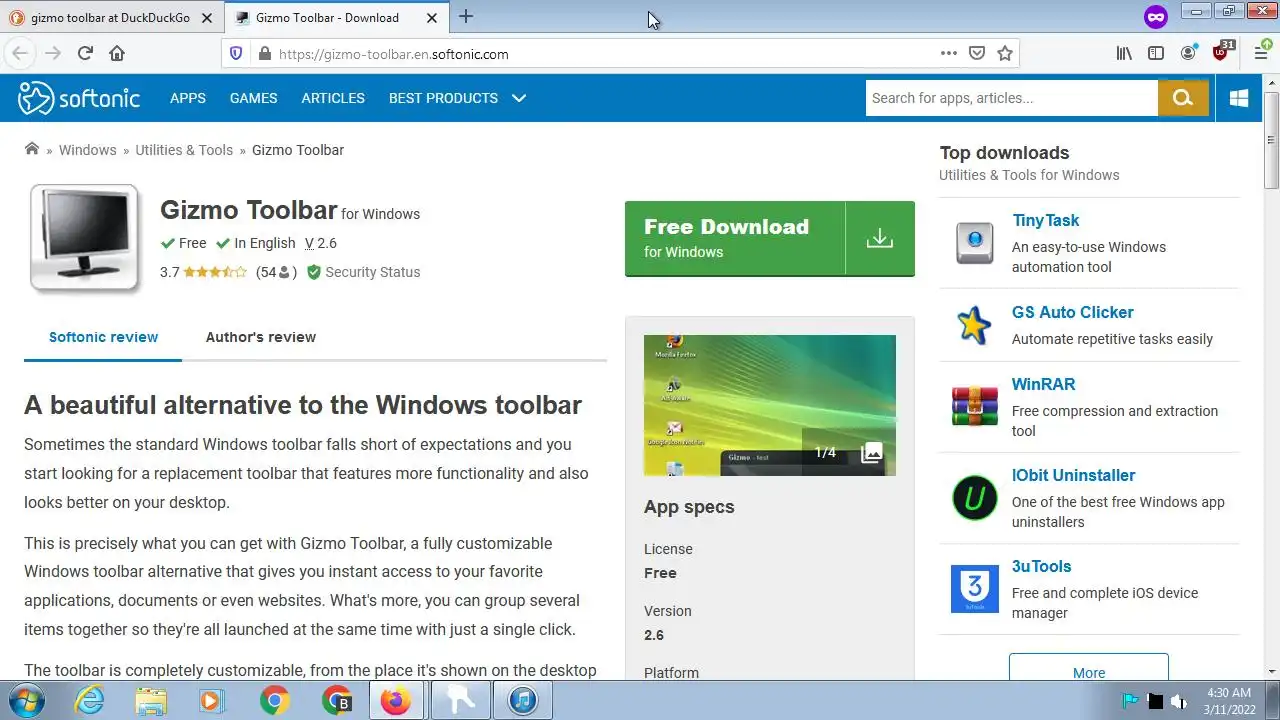This screenshot has width=1280, height=720.
Task: Go to Firefox home page icon
Action: pyautogui.click(x=117, y=54)
